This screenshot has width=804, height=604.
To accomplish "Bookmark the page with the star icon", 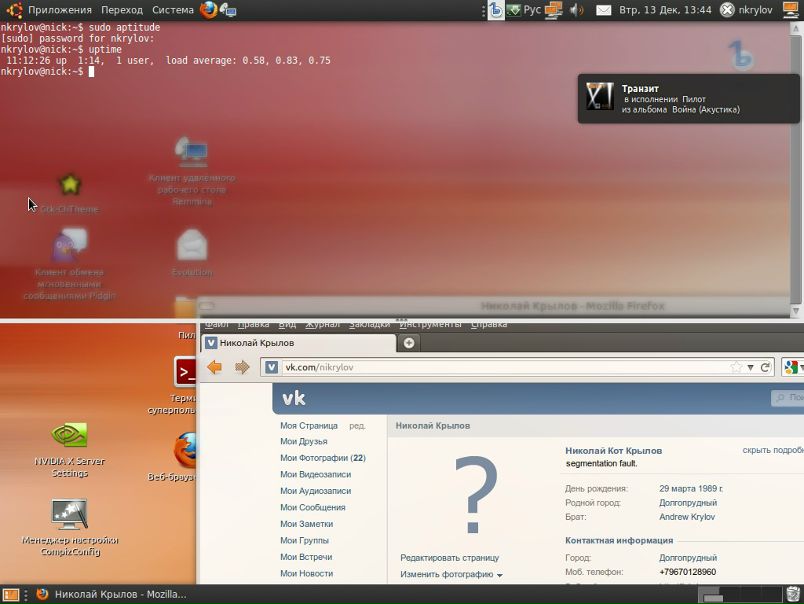I will coord(737,367).
